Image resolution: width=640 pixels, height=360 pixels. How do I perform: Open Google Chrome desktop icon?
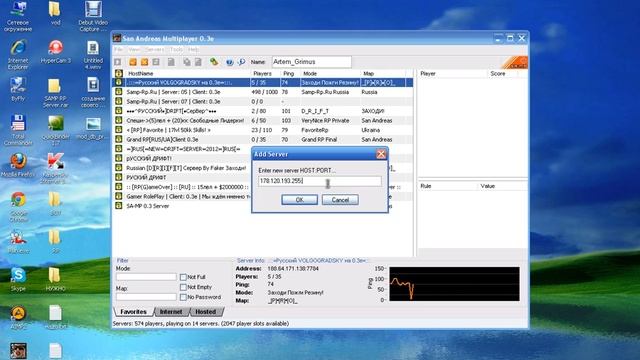(x=18, y=207)
